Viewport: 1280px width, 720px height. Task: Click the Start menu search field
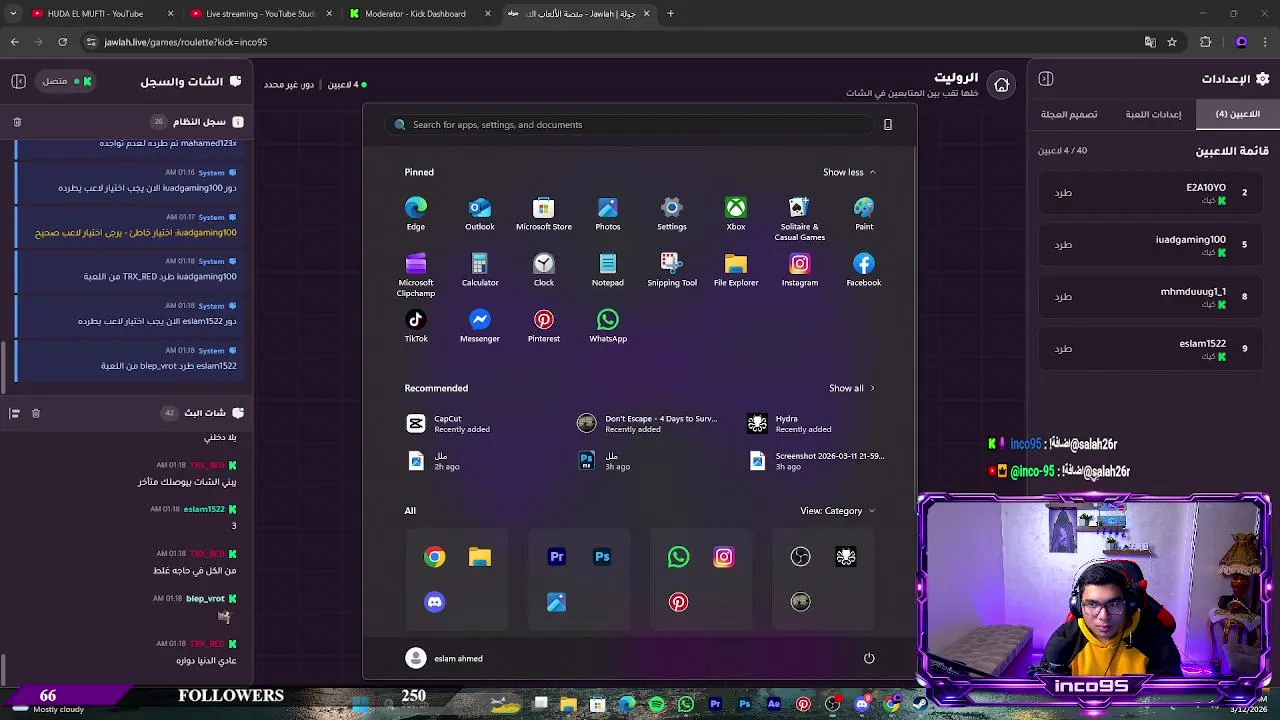(630, 125)
